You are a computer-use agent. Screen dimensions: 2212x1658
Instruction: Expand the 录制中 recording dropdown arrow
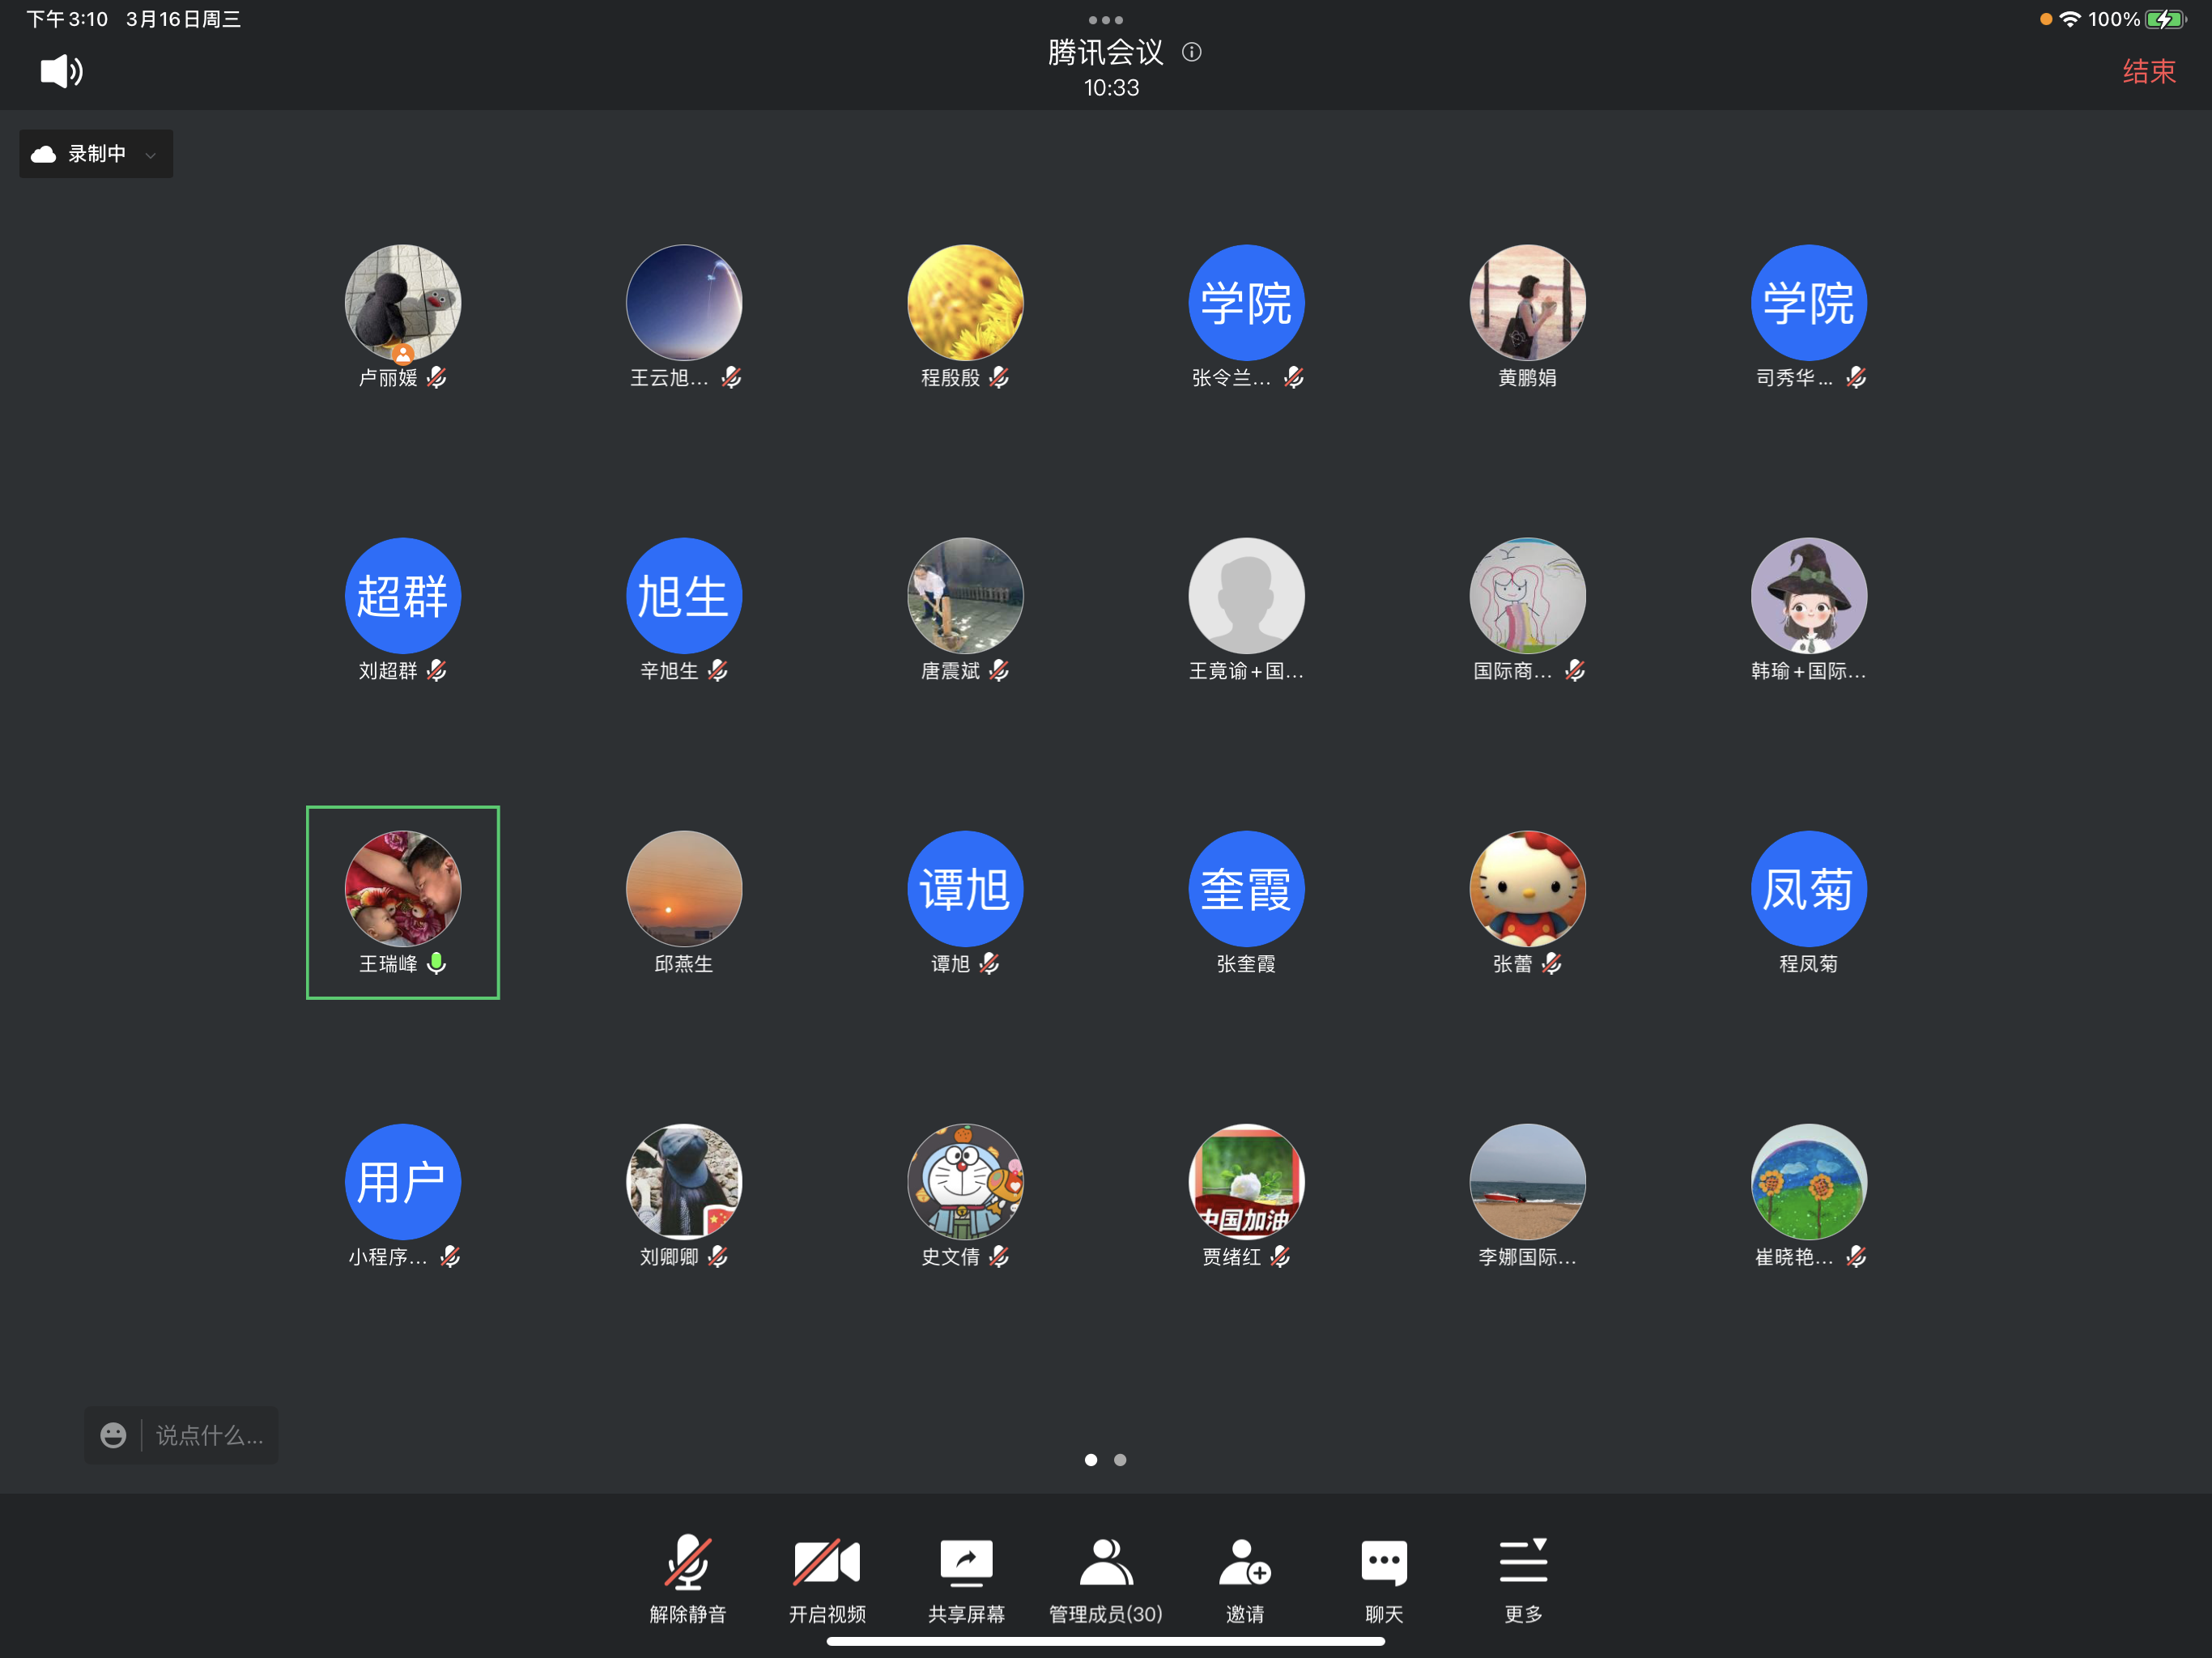[x=151, y=155]
